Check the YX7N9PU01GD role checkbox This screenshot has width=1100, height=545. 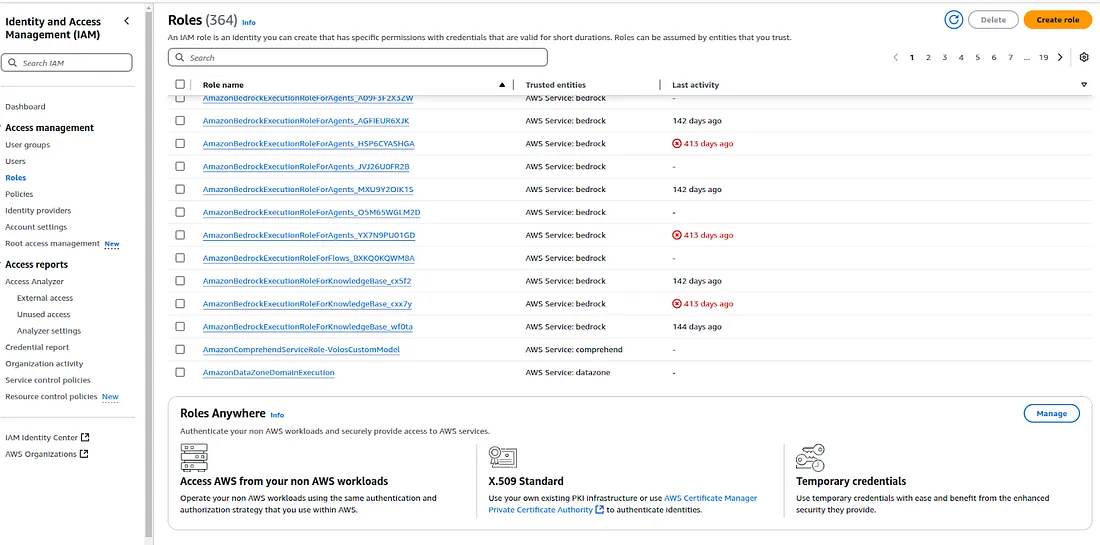(x=180, y=235)
